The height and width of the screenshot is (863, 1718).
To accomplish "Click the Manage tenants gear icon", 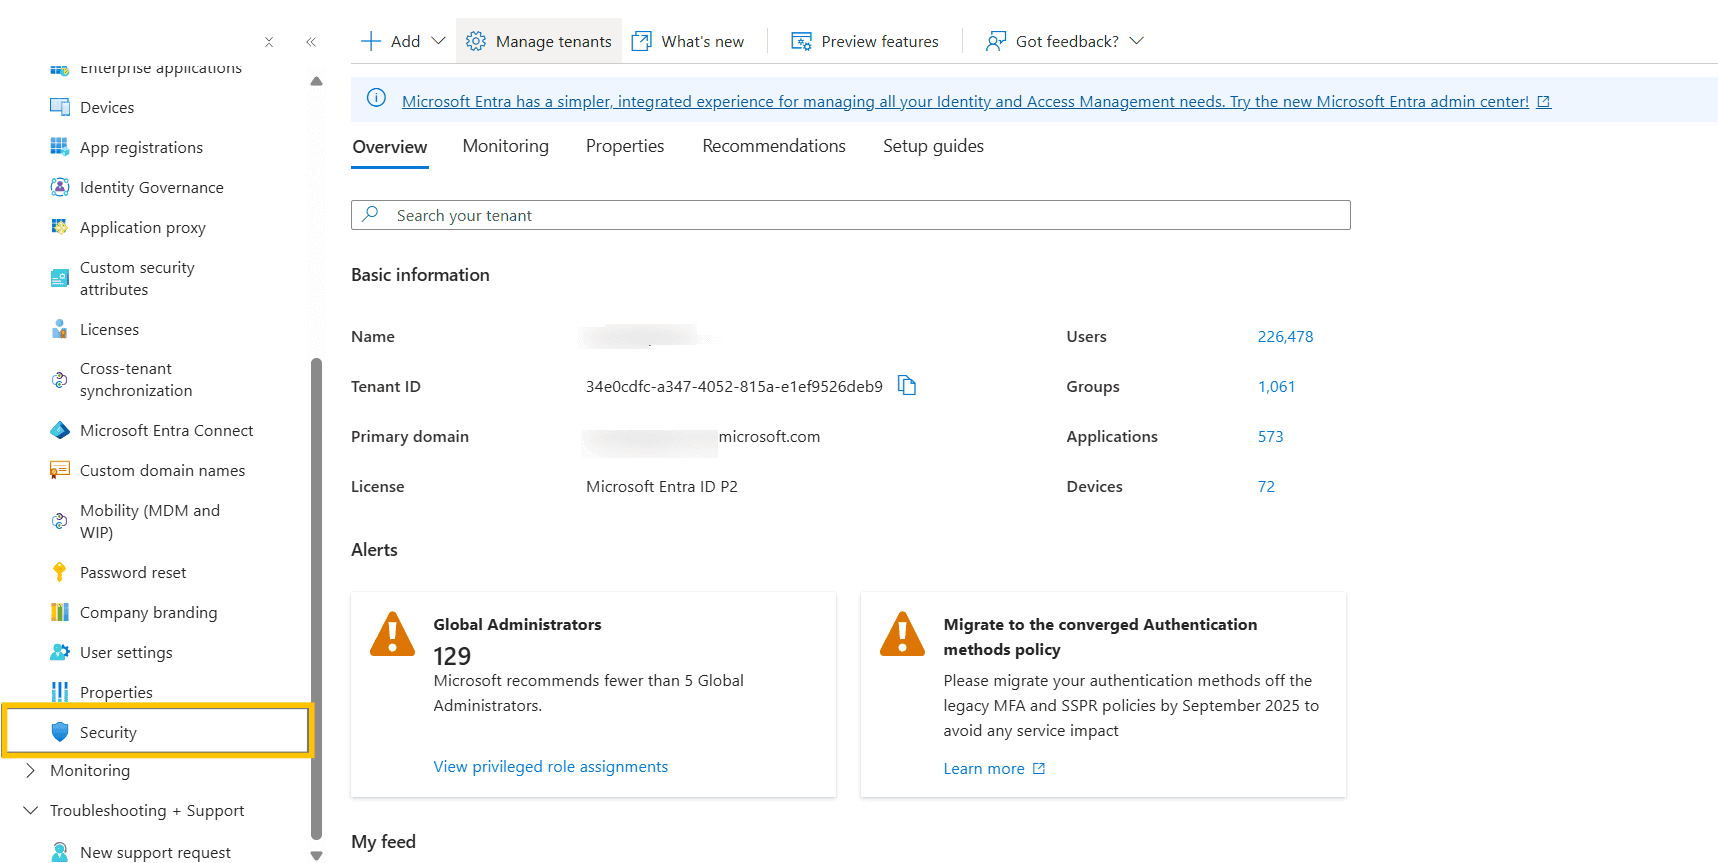I will [x=476, y=41].
